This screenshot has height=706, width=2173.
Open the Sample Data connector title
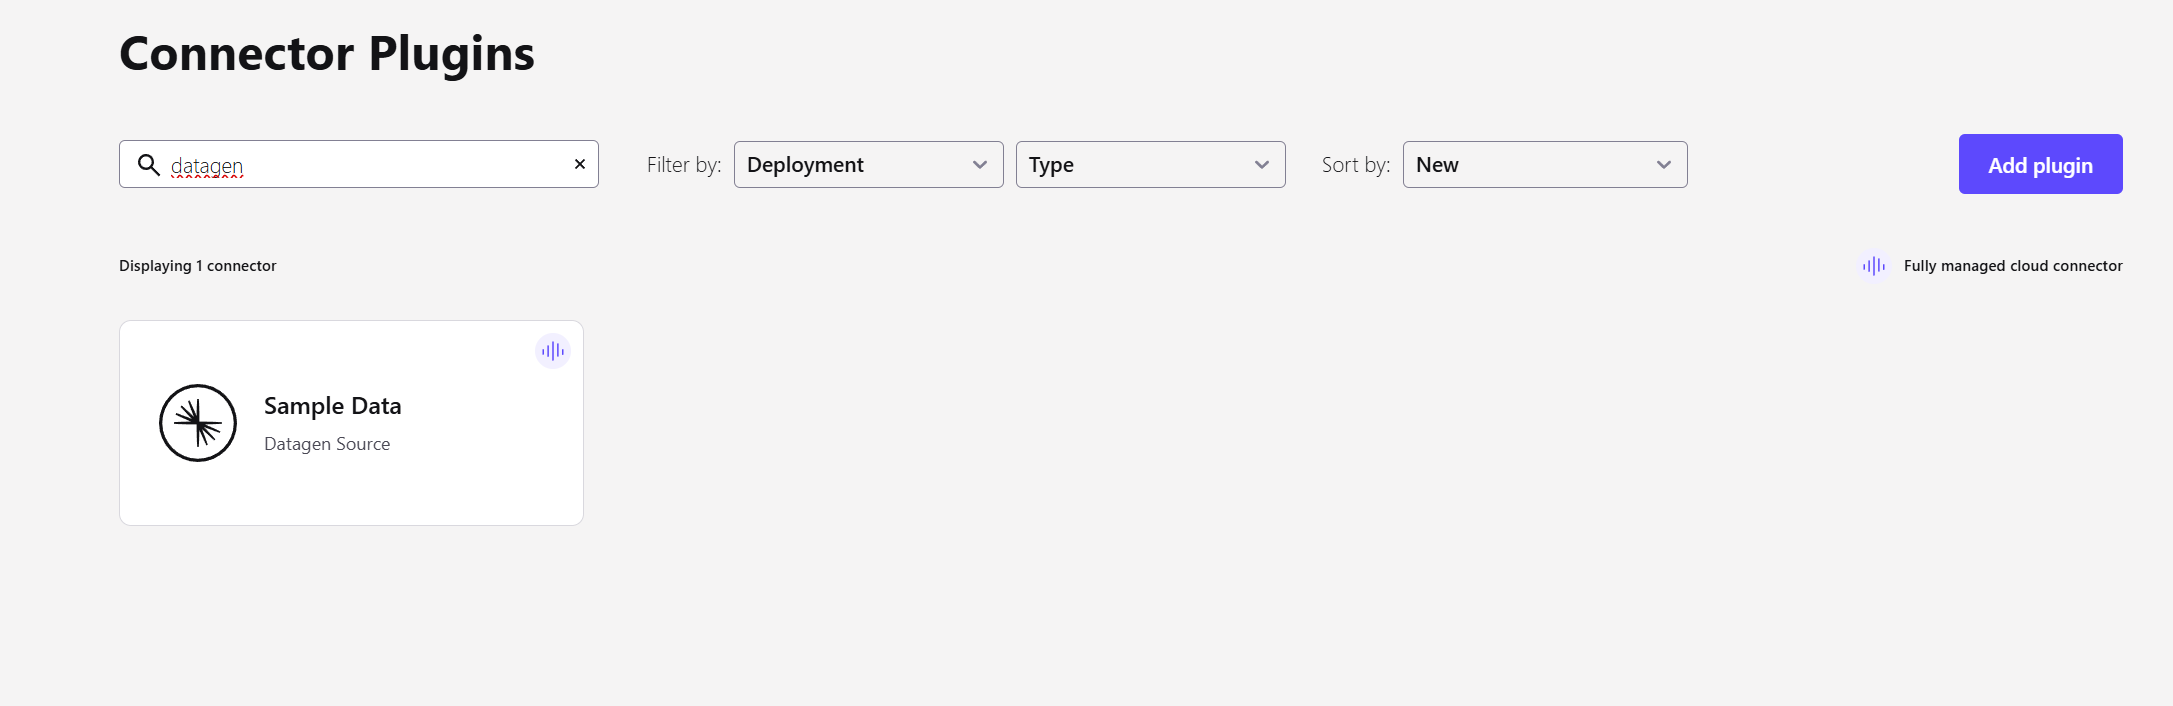(x=332, y=406)
